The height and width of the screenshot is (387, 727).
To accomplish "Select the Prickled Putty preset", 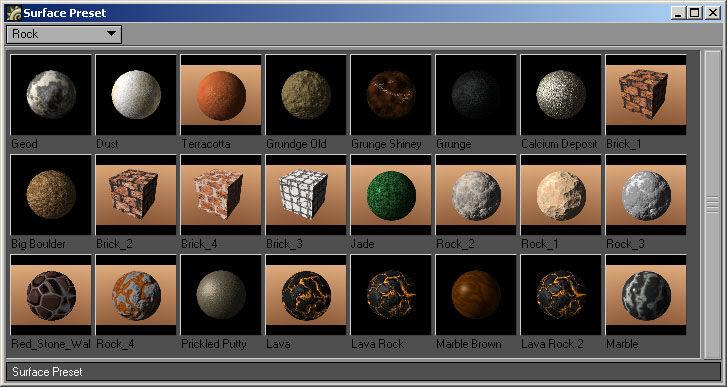I will [221, 295].
